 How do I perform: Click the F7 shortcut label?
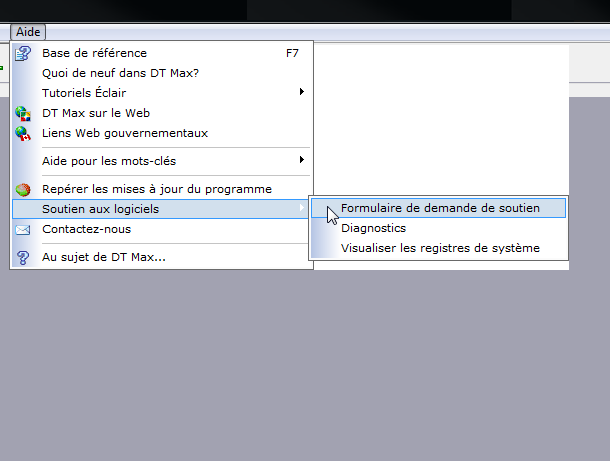click(x=292, y=53)
